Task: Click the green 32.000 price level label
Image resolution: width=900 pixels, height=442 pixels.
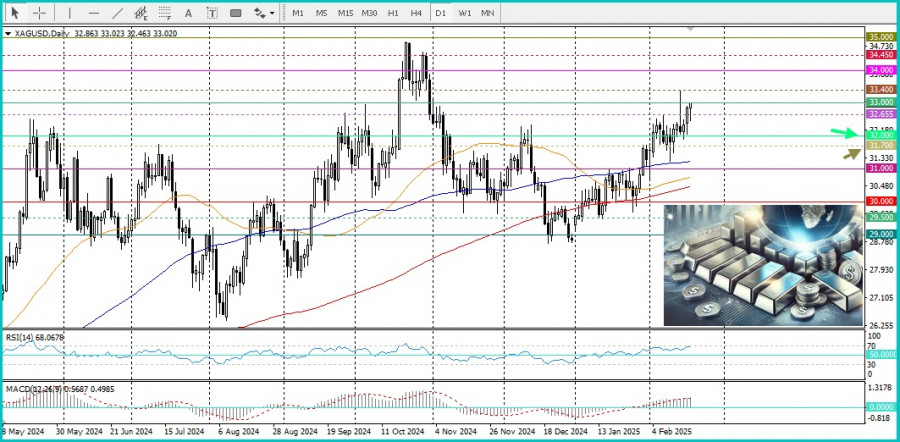Action: coord(881,135)
